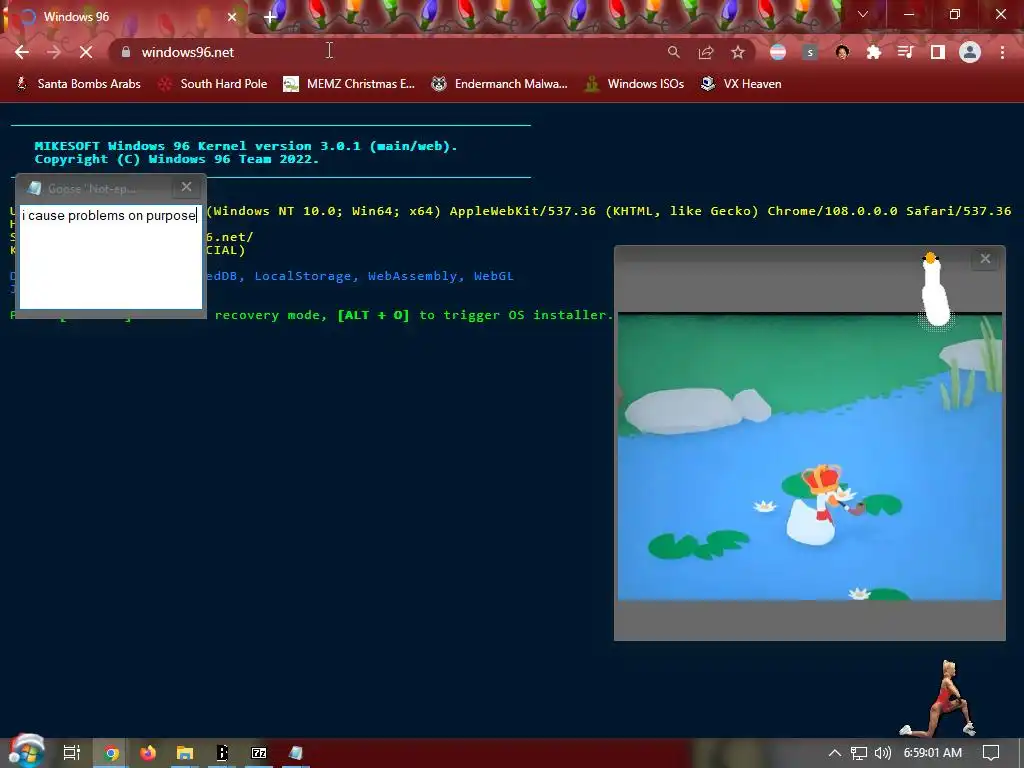This screenshot has width=1024, height=768.
Task: Stop loading the windows96.net page
Action: (x=86, y=52)
